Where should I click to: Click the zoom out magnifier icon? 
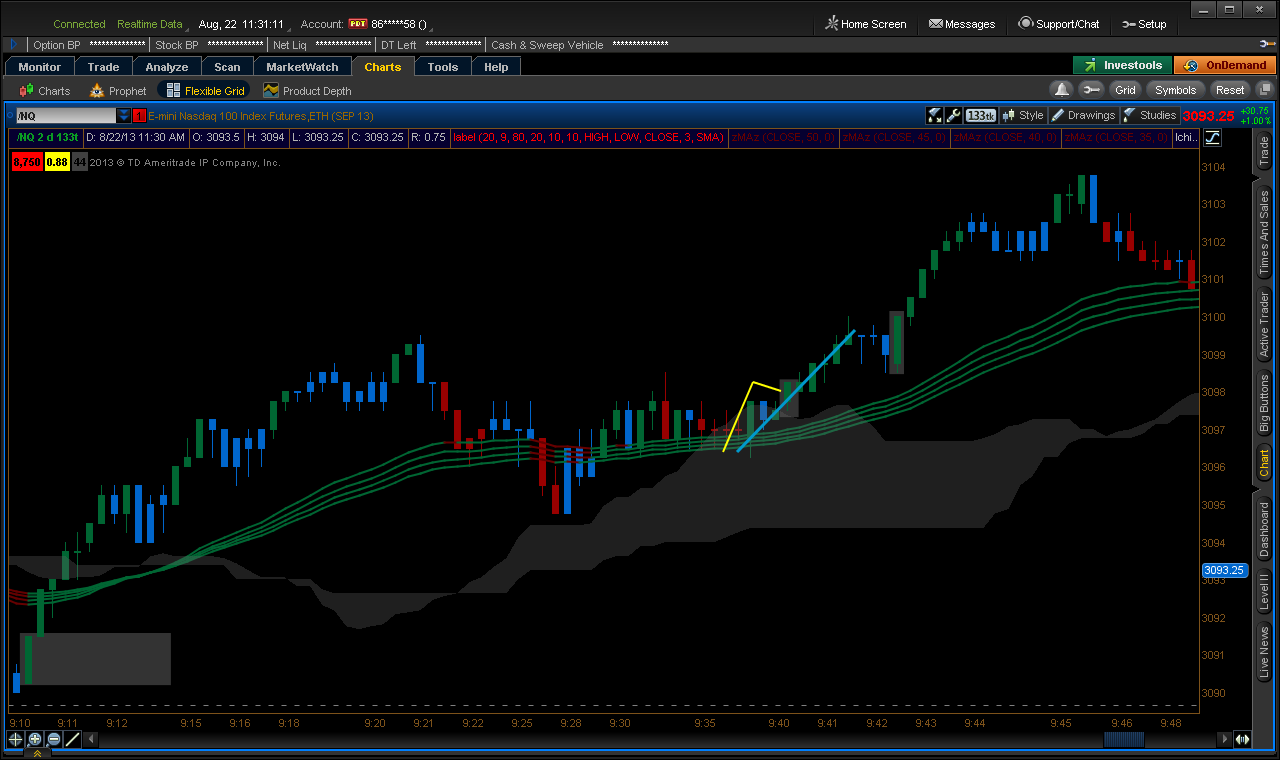(54, 739)
